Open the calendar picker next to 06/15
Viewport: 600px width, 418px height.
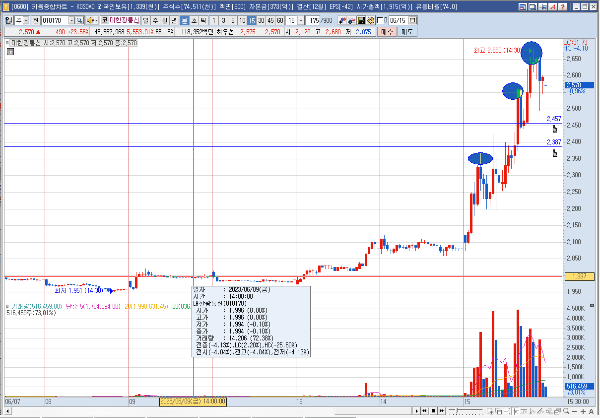412,20
